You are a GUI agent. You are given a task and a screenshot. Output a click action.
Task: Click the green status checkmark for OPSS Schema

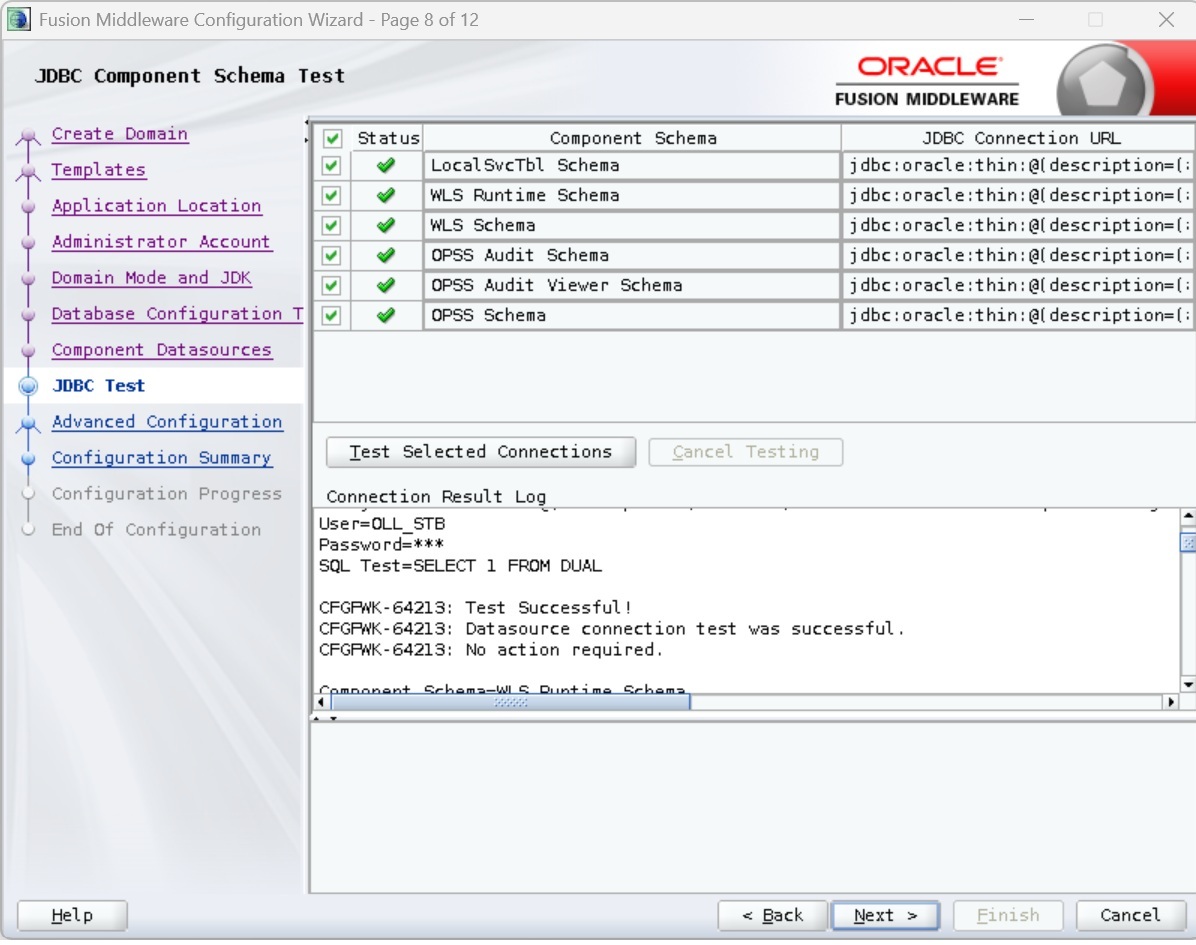click(386, 316)
